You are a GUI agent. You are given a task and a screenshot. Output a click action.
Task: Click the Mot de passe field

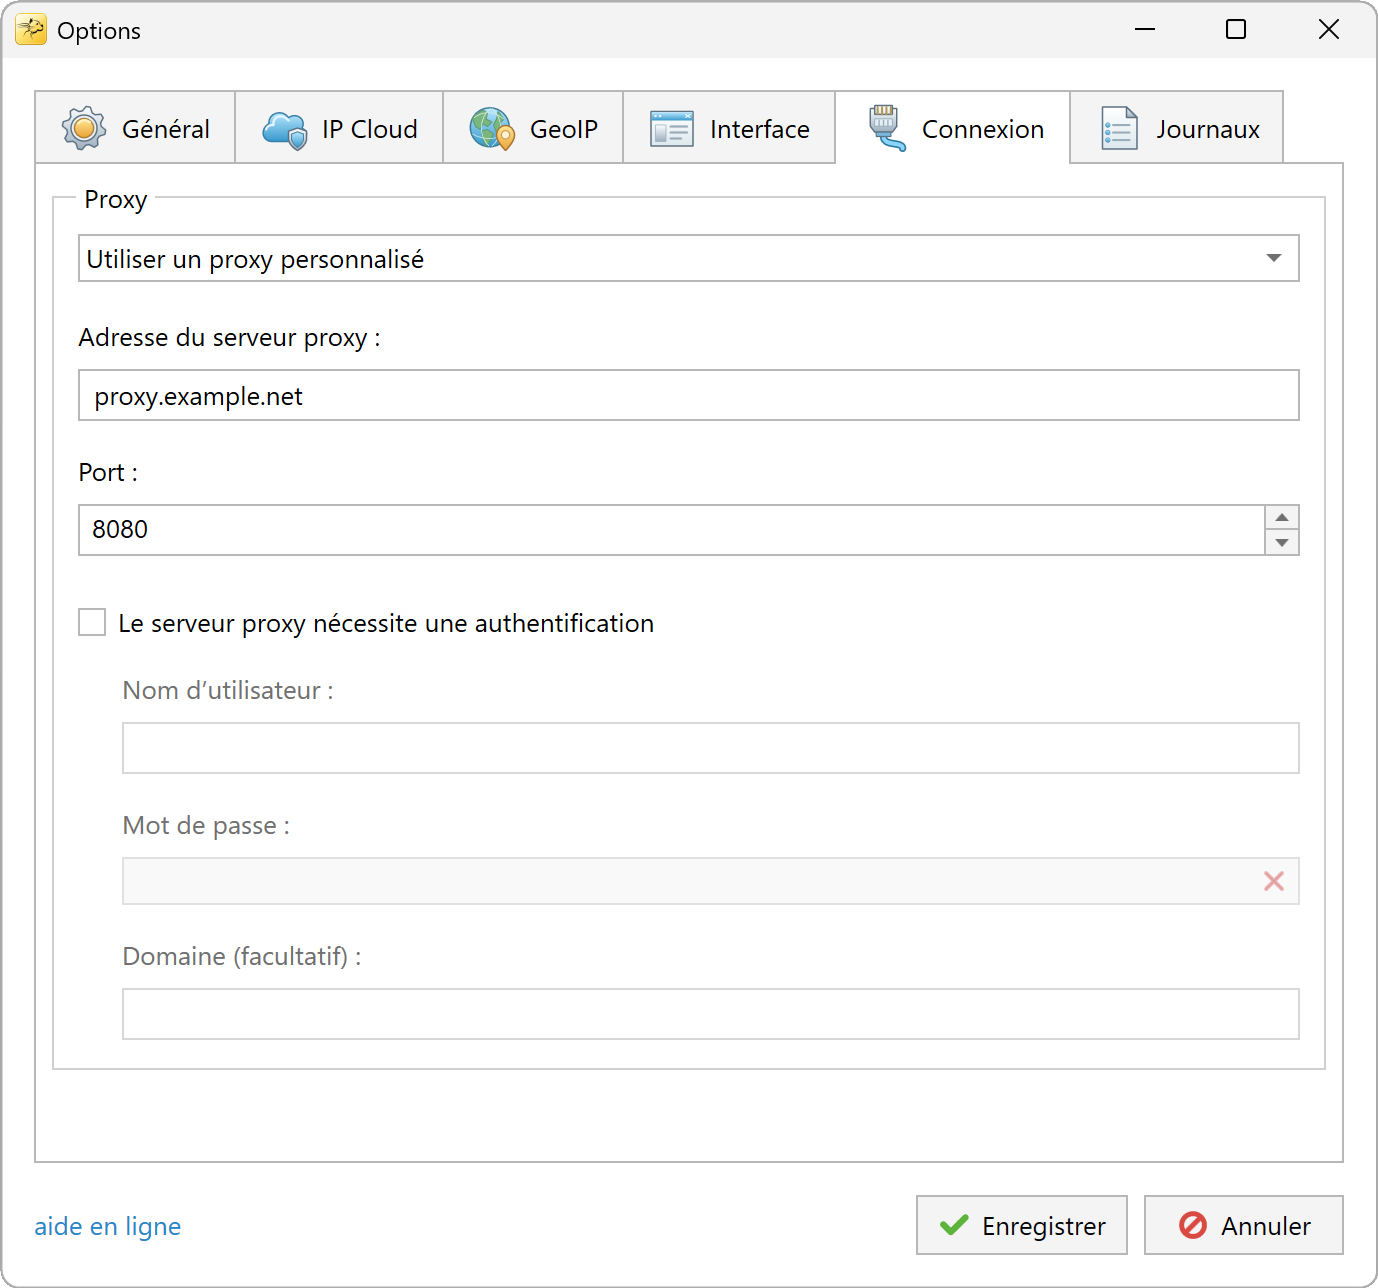click(x=711, y=881)
